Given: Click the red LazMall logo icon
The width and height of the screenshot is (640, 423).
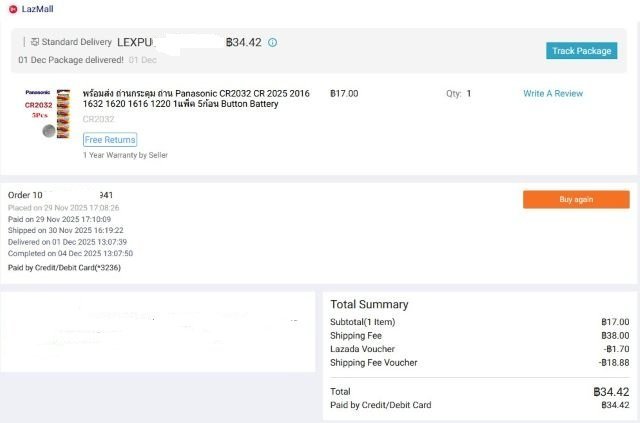Looking at the screenshot, I should tap(12, 9).
